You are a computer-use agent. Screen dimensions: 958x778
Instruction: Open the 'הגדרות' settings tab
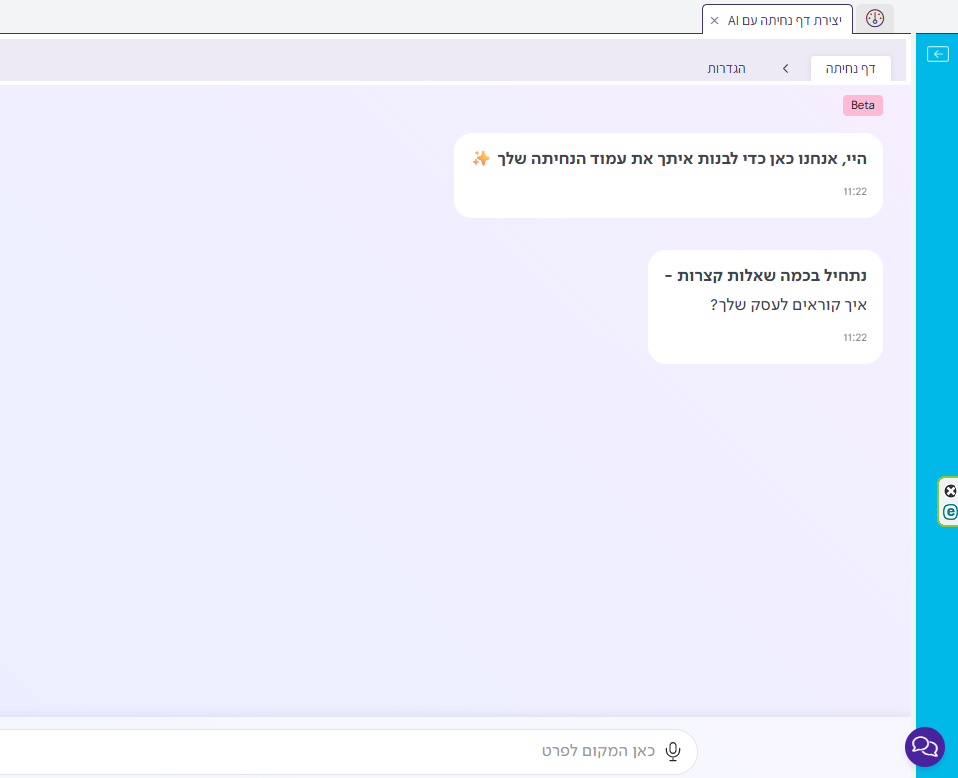[x=726, y=68]
